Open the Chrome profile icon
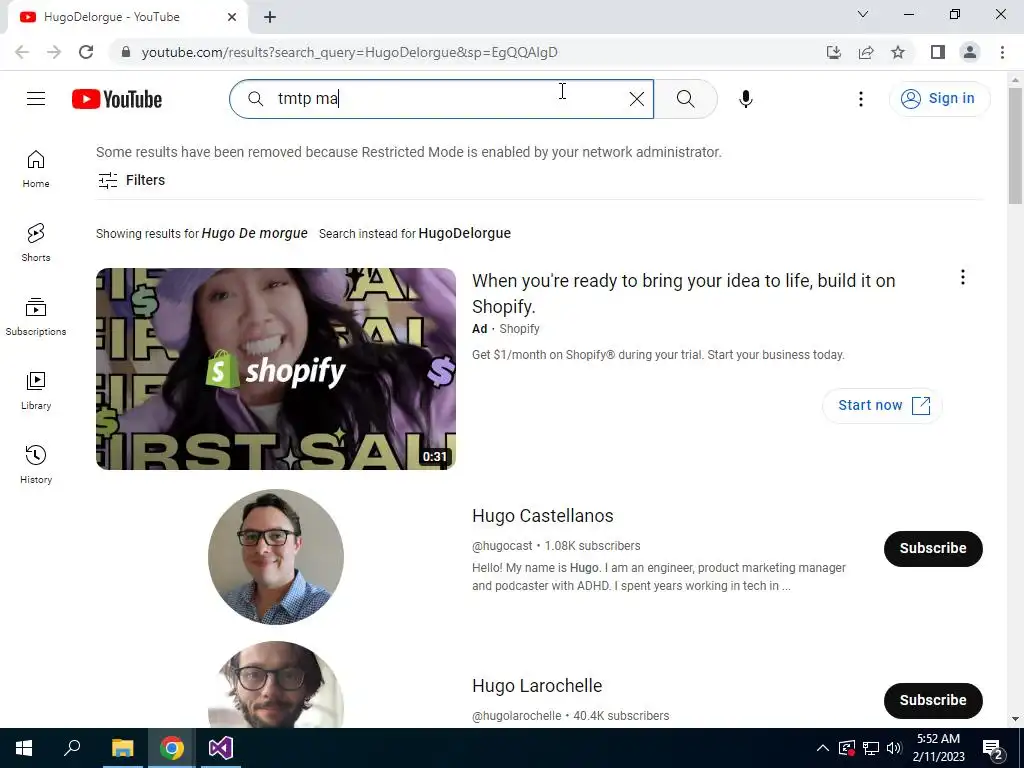Screen dimensions: 1024x768 click(x=970, y=52)
